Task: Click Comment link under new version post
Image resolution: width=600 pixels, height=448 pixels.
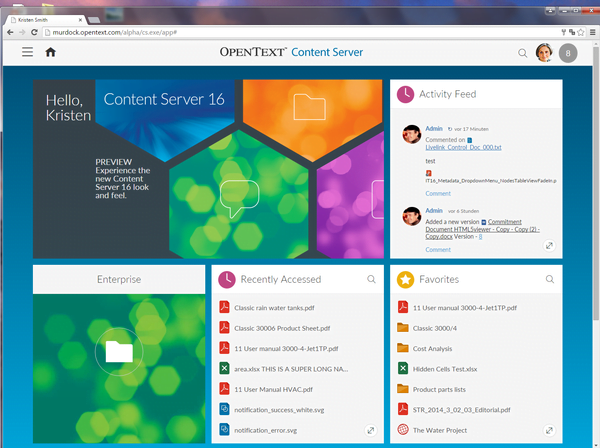Action: pos(438,250)
